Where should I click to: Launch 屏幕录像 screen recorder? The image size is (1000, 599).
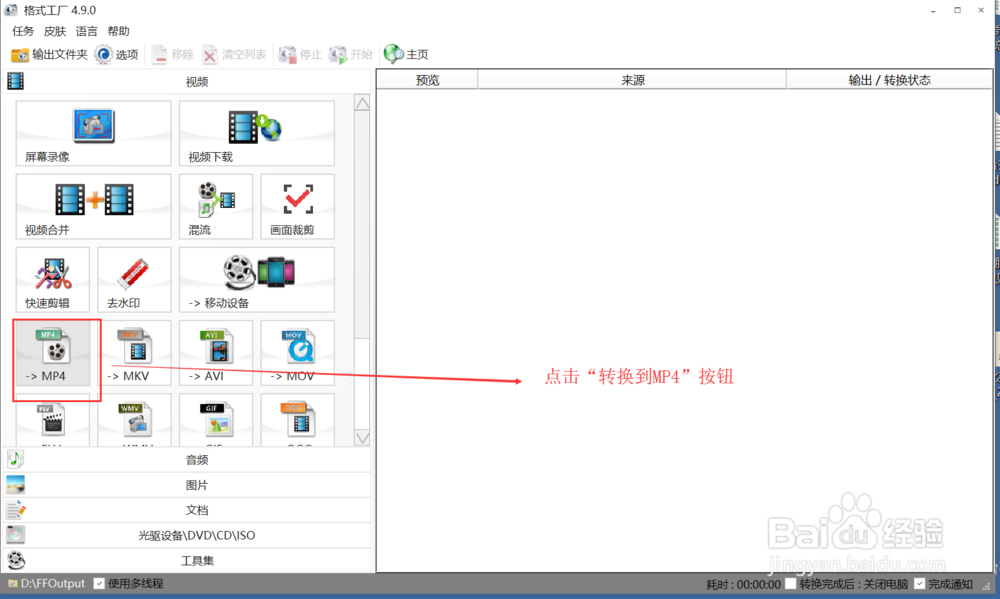pyautogui.click(x=94, y=133)
